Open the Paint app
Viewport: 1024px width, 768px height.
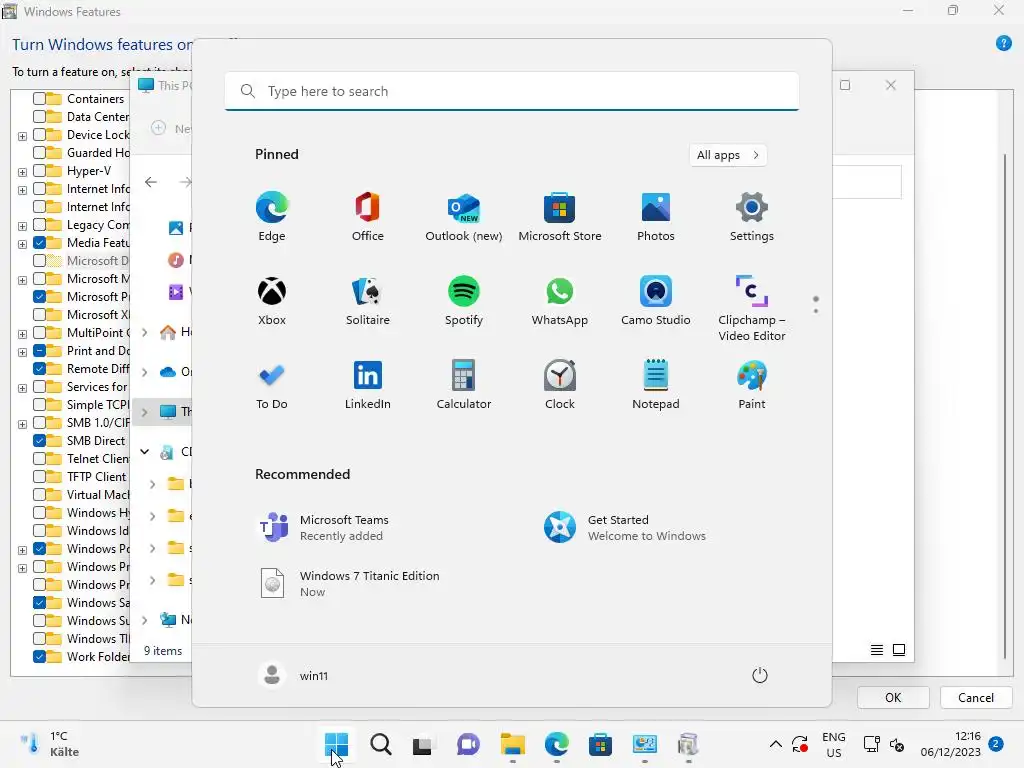[752, 385]
